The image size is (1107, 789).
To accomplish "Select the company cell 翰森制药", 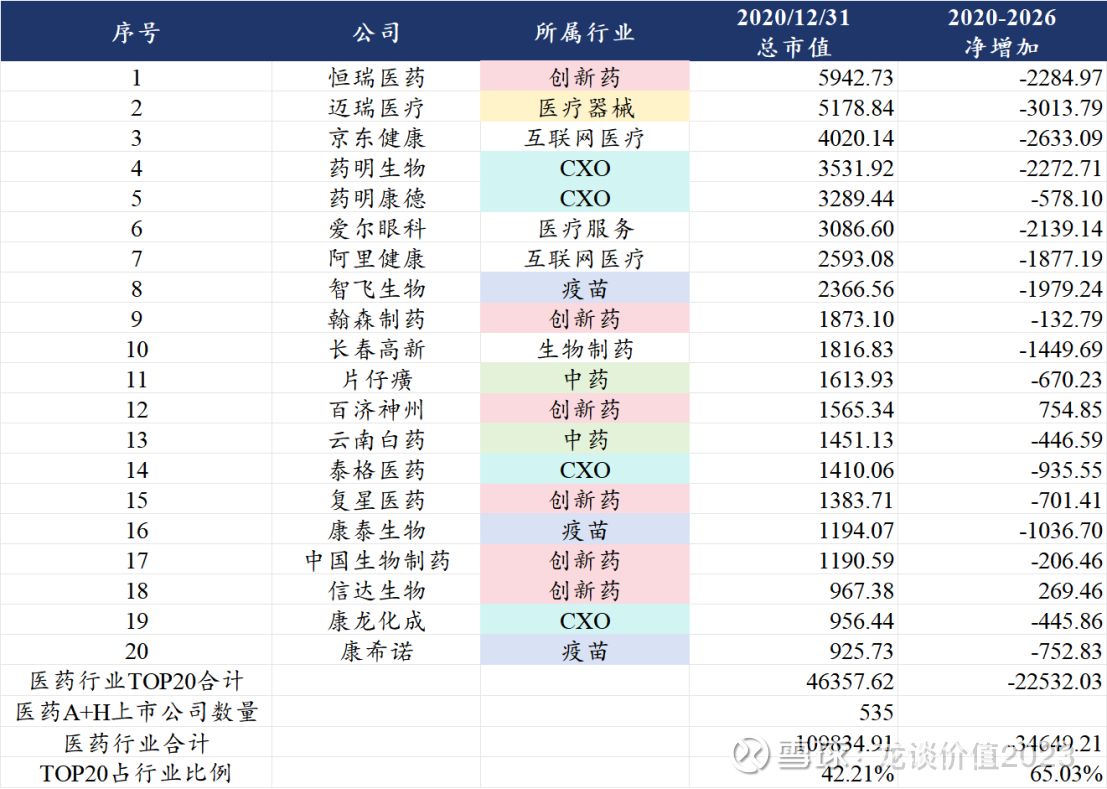I will 376,319.
